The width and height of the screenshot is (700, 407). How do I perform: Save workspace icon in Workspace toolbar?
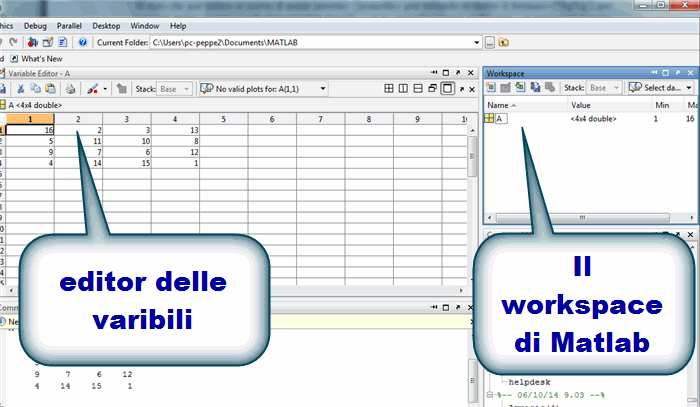click(x=535, y=87)
